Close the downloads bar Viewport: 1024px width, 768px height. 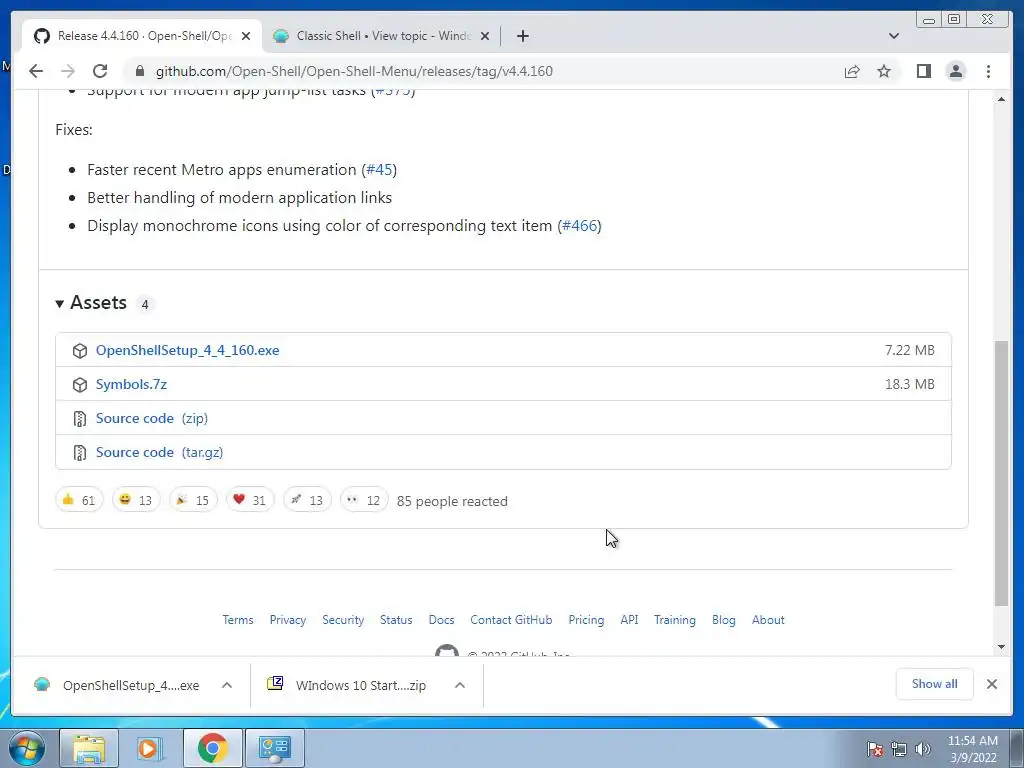[x=992, y=684]
